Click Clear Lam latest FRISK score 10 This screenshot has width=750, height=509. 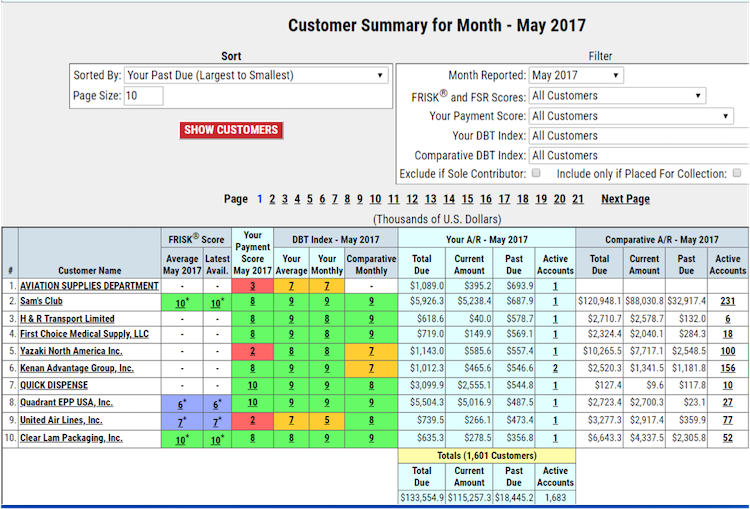[x=217, y=440]
